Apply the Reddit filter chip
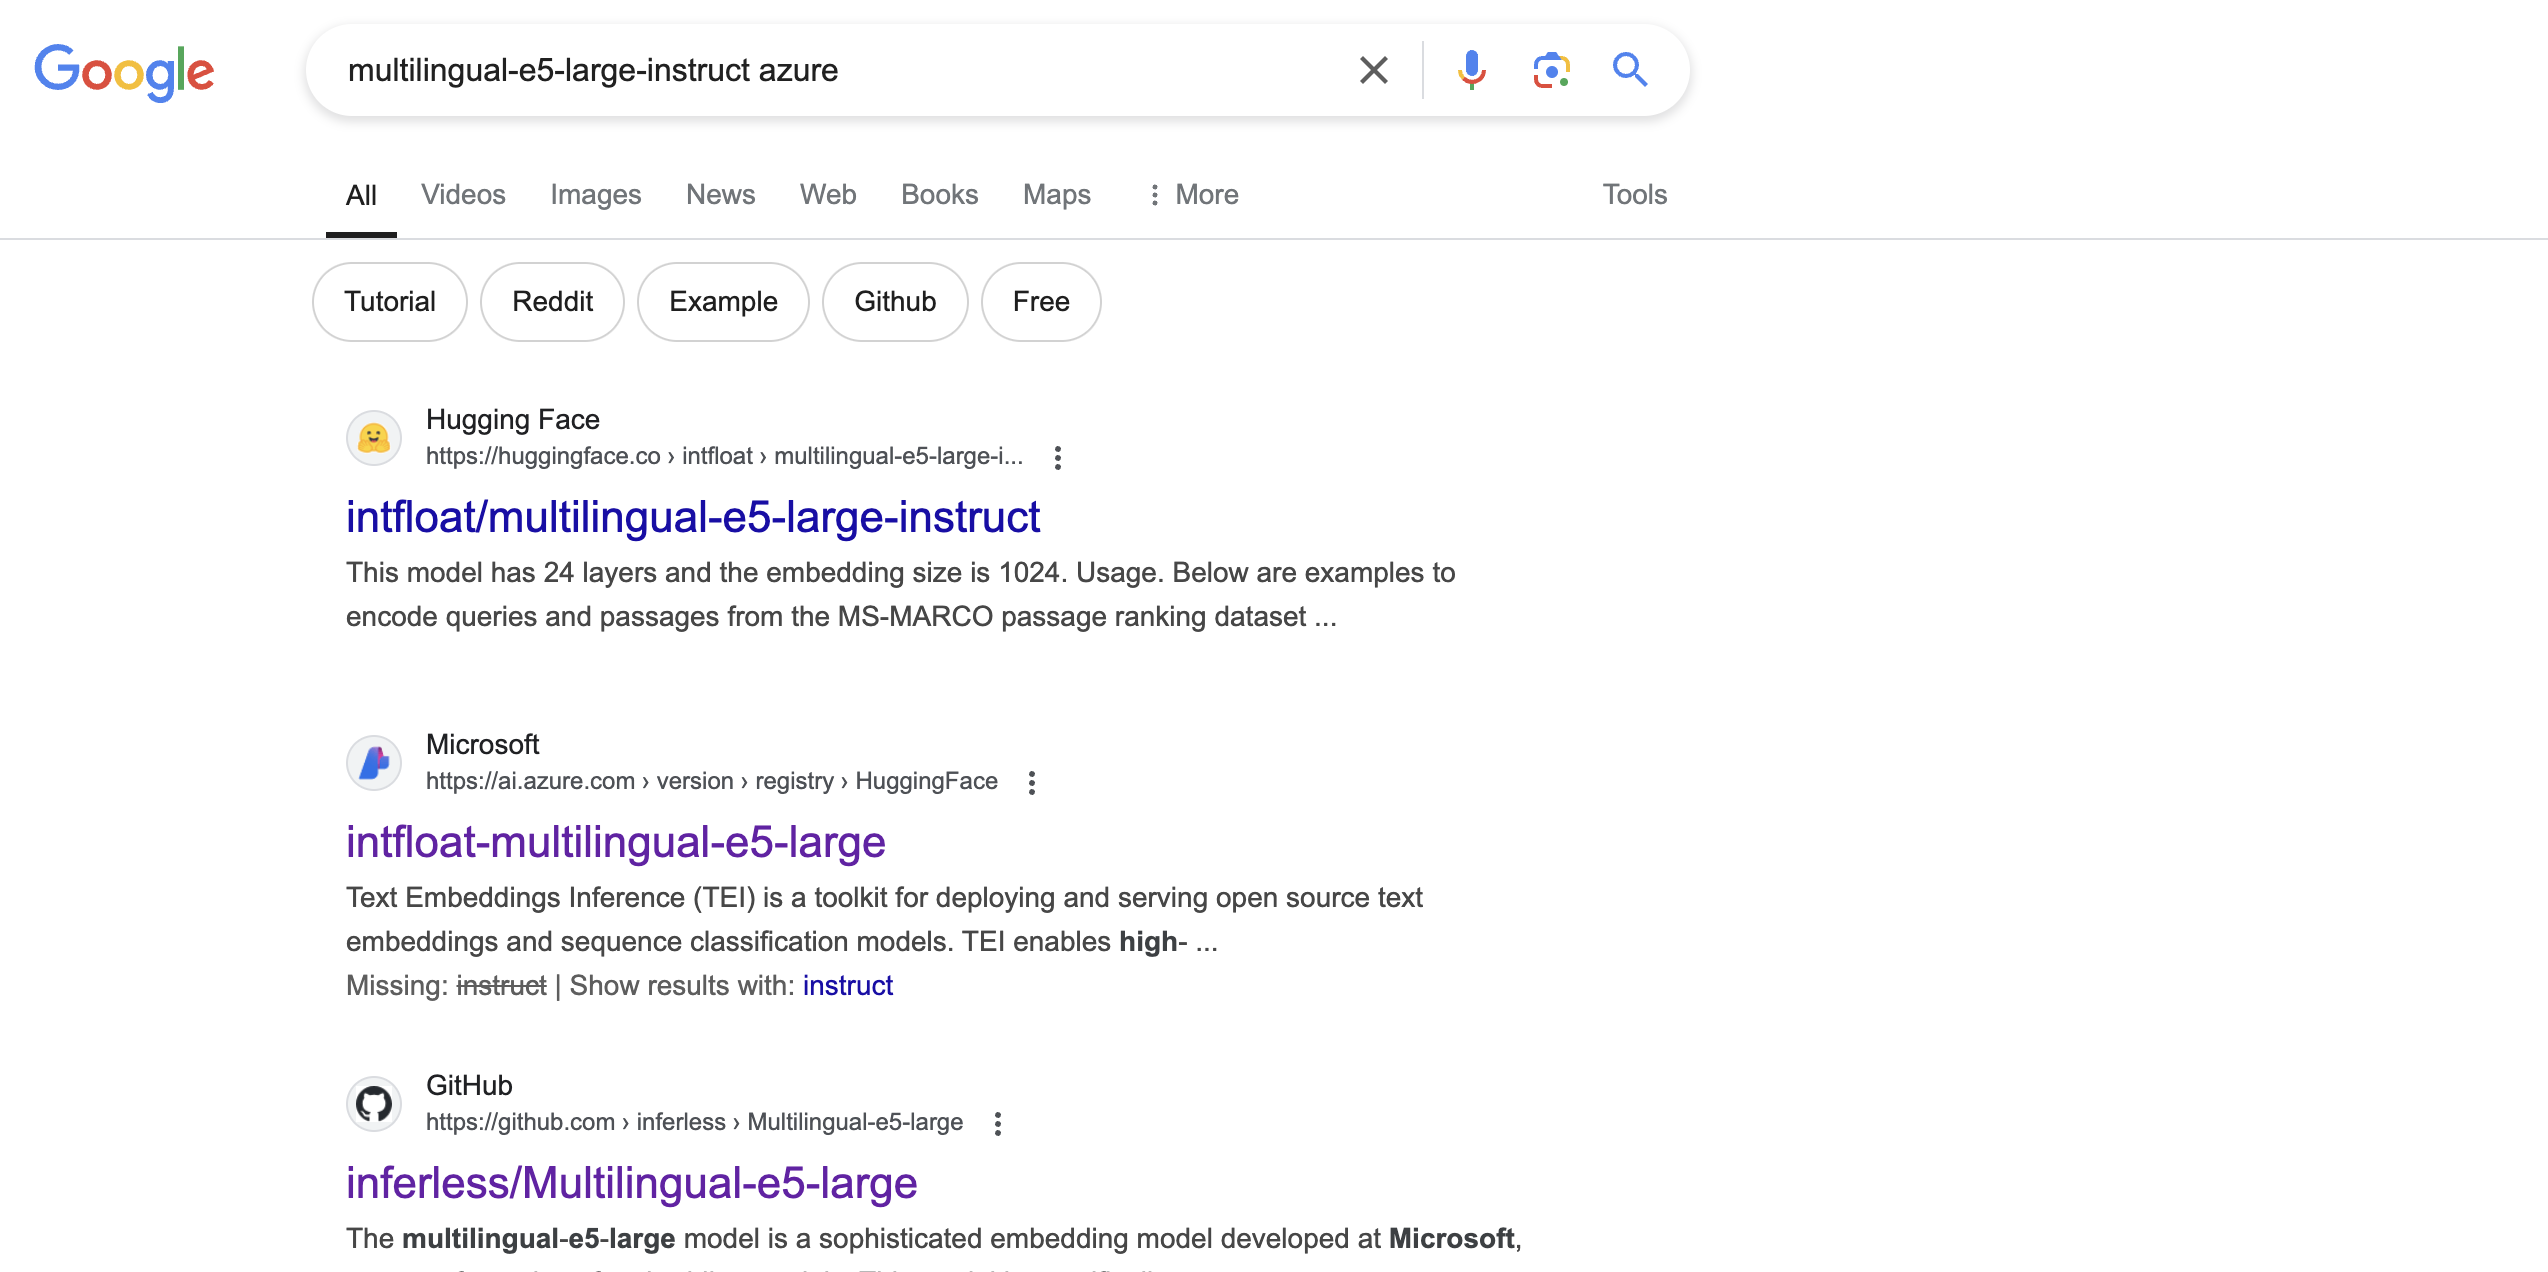 tap(552, 302)
